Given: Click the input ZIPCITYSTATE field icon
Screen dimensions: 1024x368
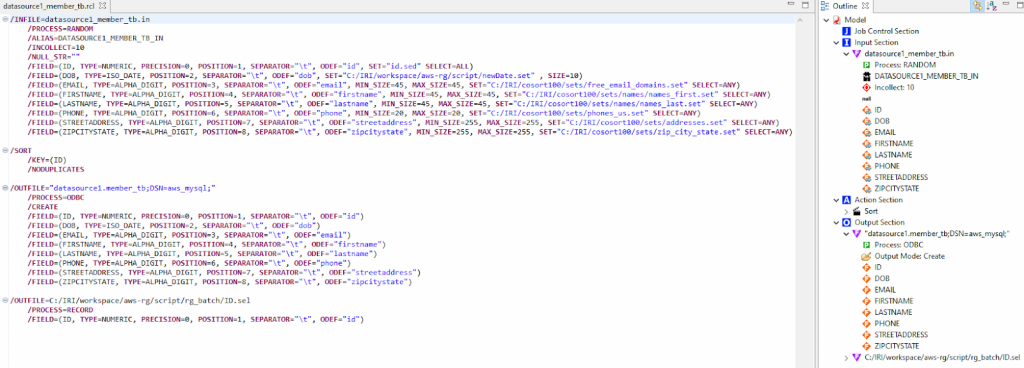Looking at the screenshot, I should coord(867,189).
